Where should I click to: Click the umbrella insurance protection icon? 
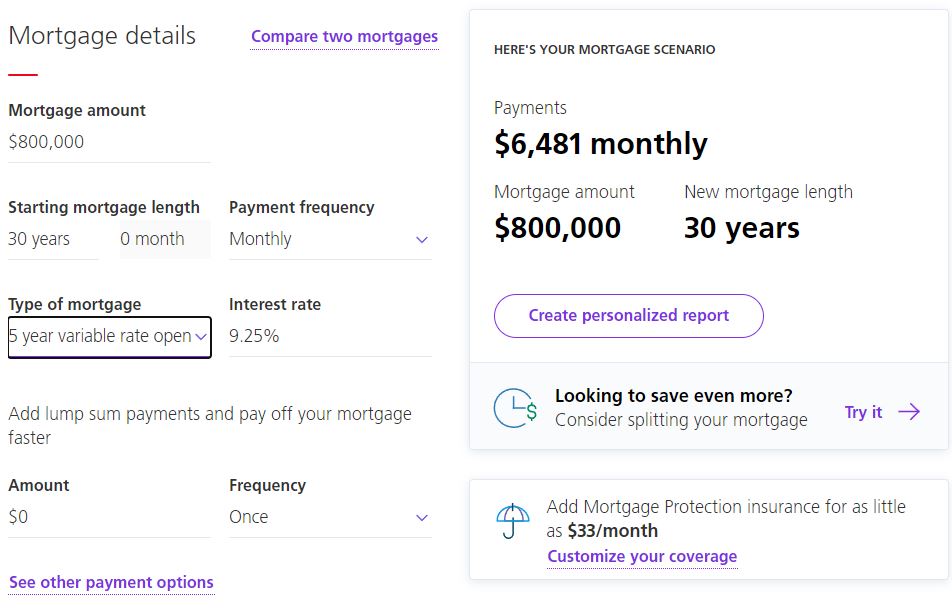(512, 521)
